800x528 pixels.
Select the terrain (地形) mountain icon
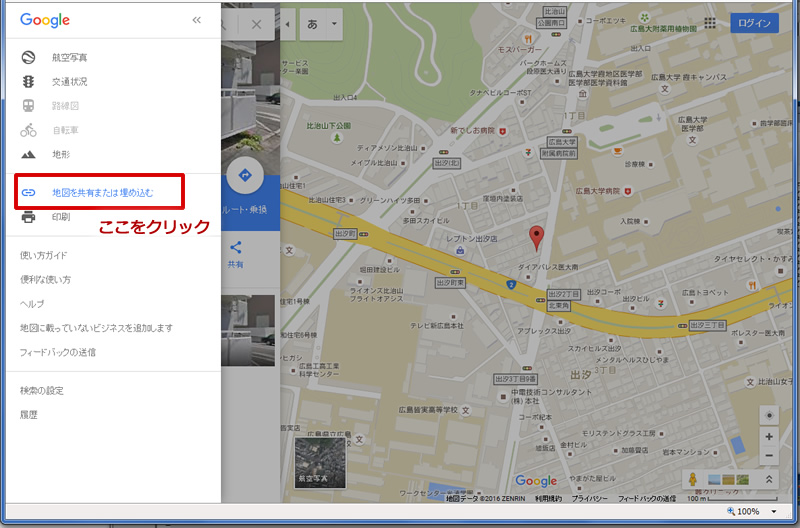click(28, 154)
